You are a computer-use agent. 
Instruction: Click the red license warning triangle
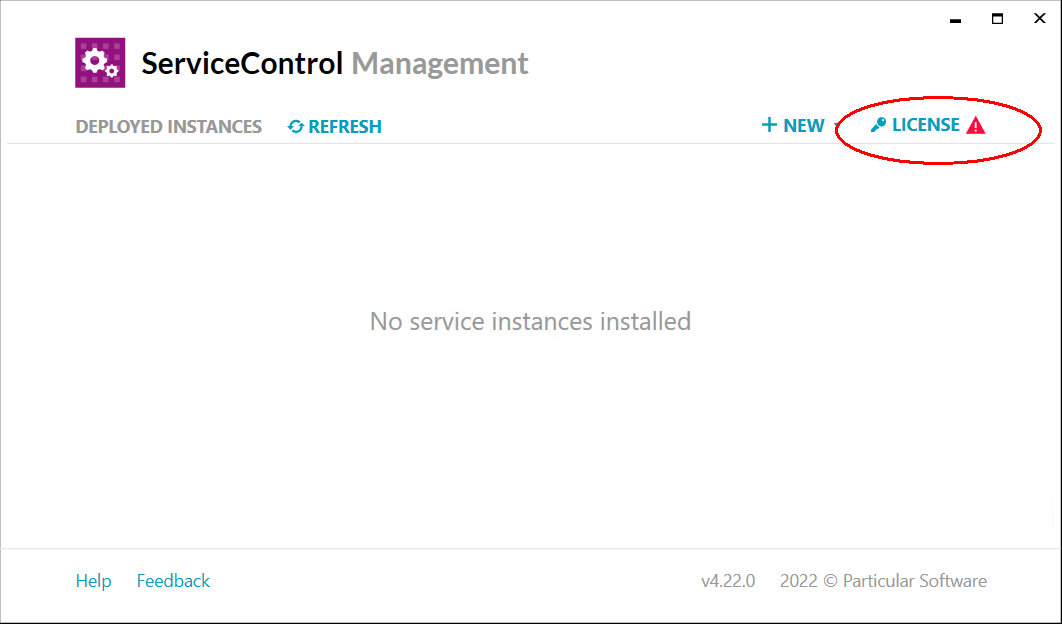pos(975,125)
